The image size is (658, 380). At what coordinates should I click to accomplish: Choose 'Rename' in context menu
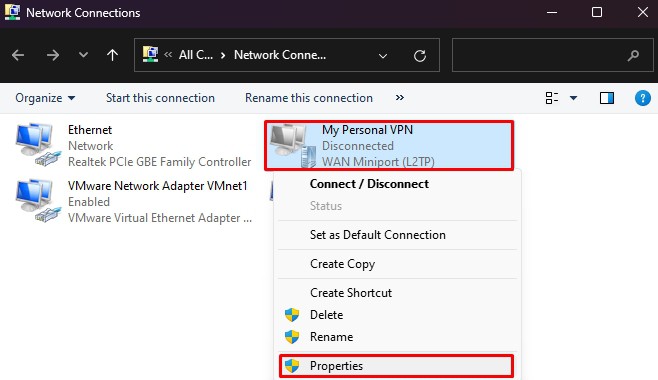click(x=397, y=337)
